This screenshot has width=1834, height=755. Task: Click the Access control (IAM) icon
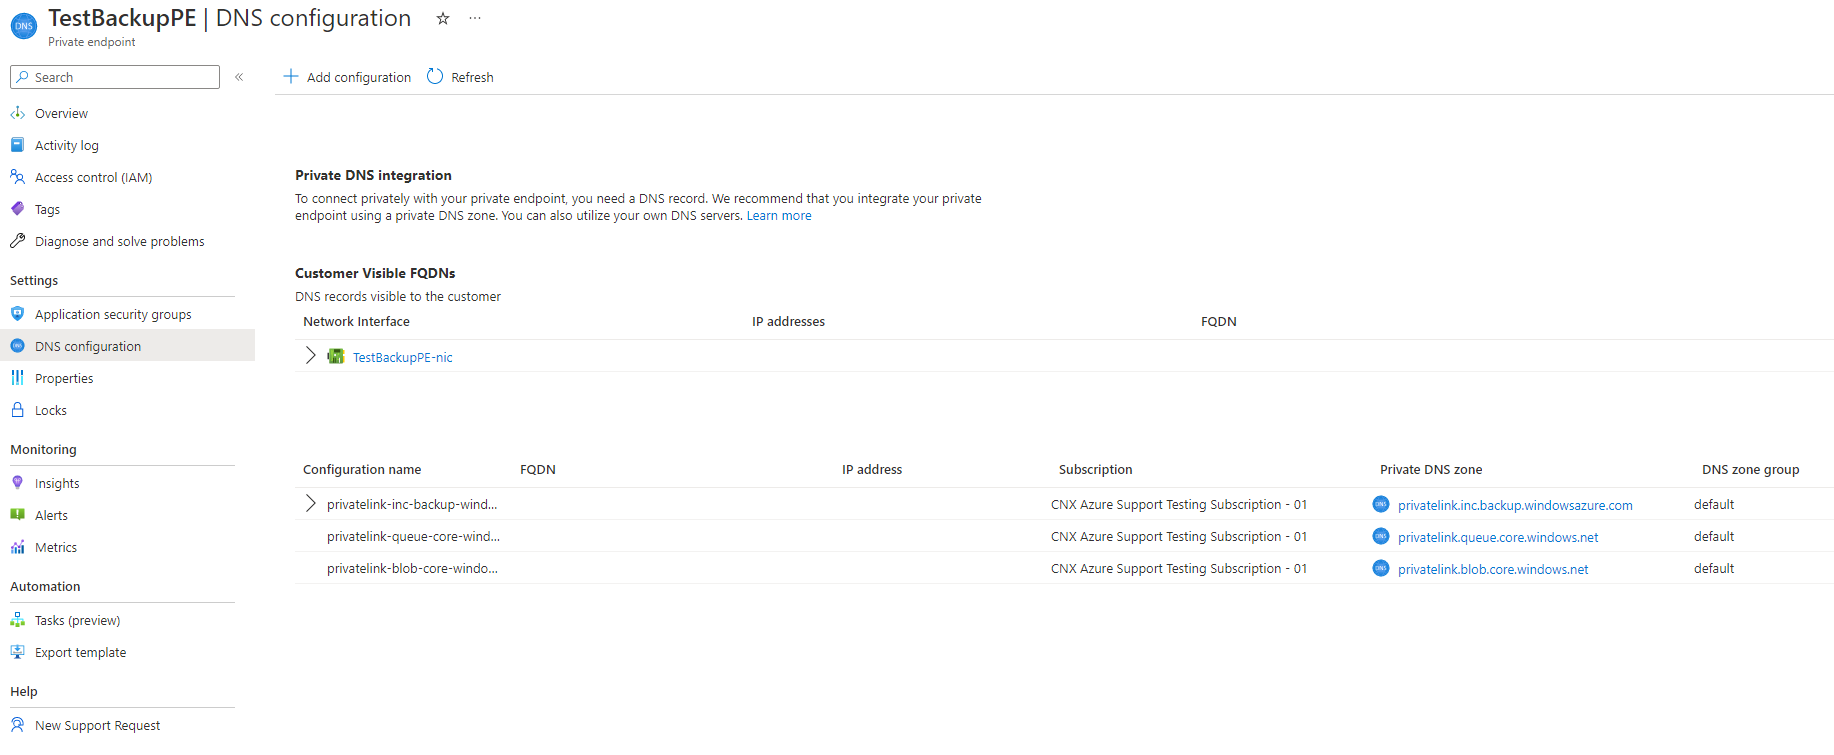(x=18, y=177)
